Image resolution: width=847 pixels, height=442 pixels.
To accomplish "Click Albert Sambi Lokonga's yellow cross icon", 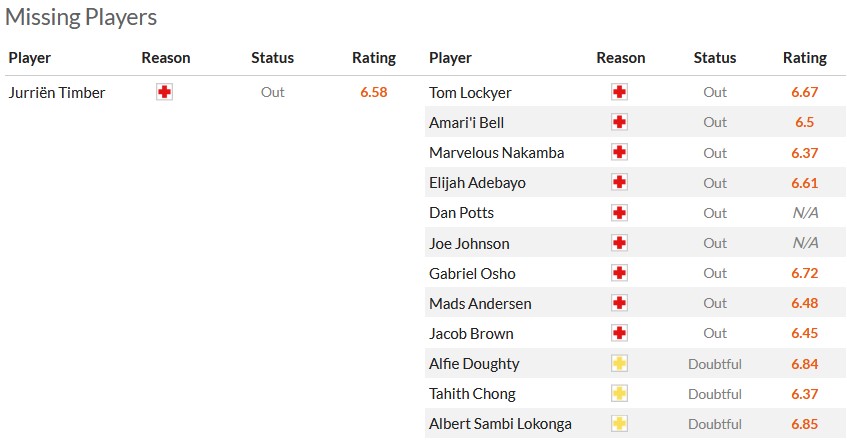I will click(620, 424).
